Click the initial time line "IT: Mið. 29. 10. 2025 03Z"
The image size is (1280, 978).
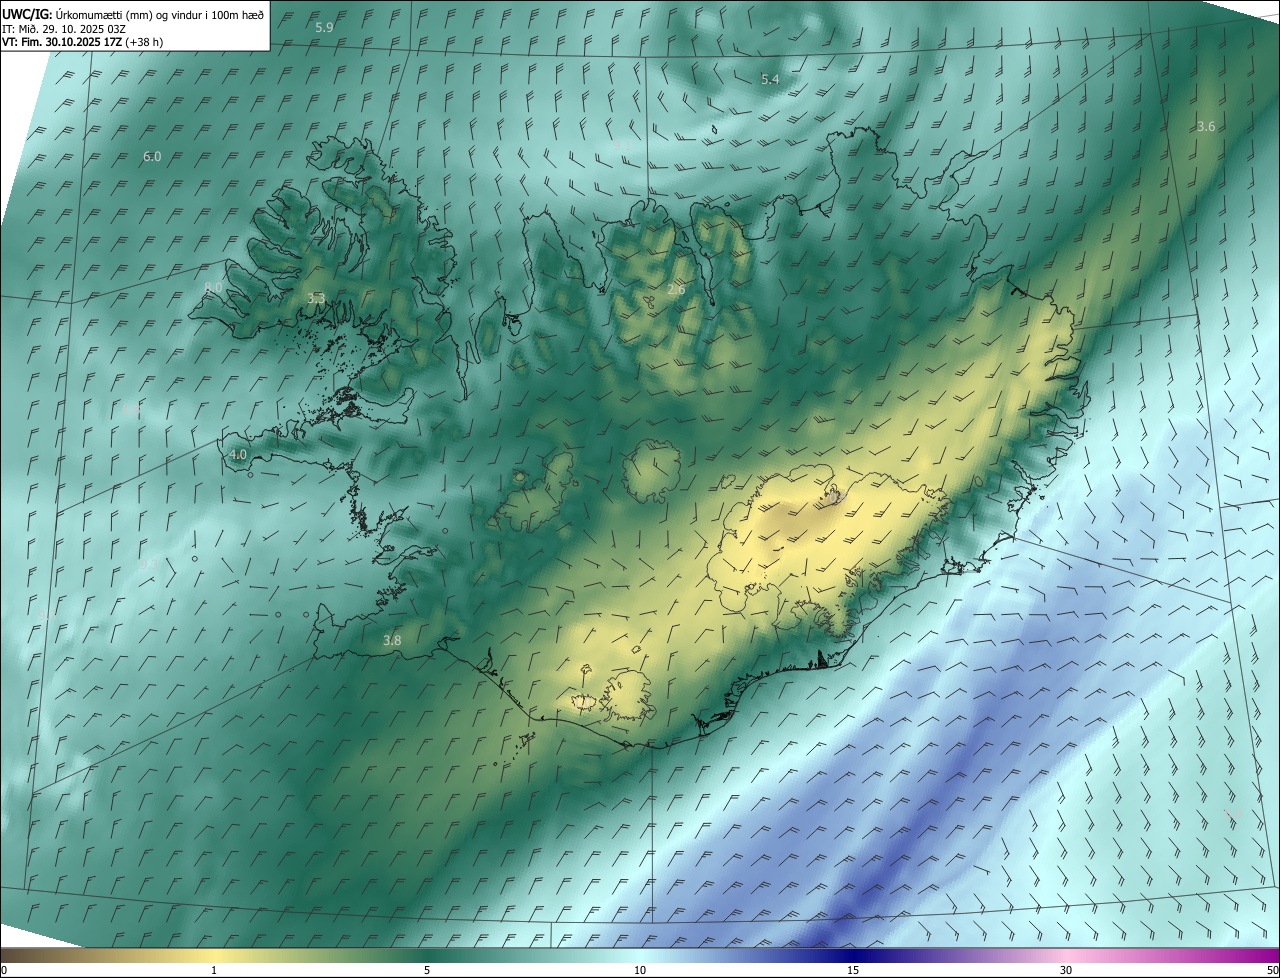pyautogui.click(x=64, y=28)
